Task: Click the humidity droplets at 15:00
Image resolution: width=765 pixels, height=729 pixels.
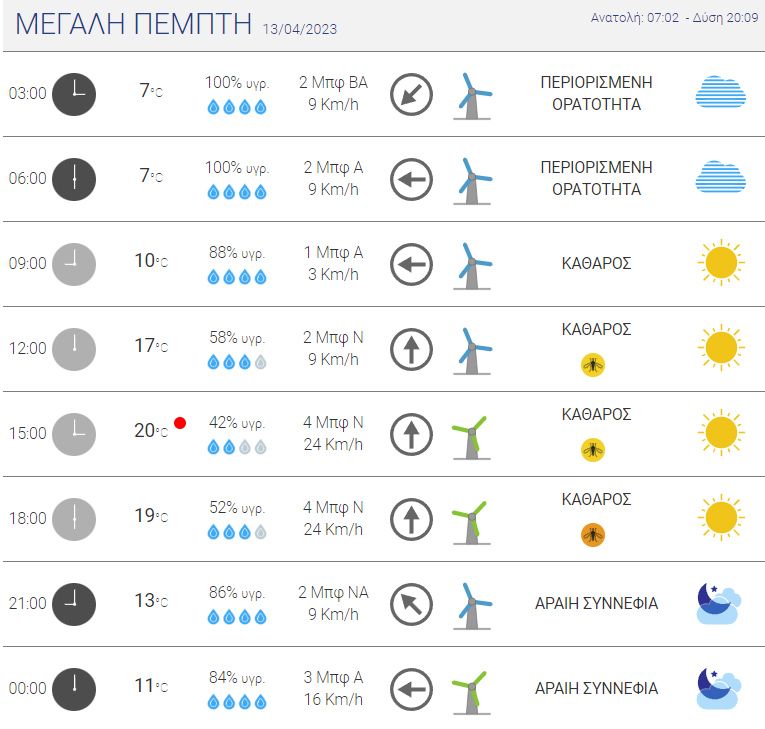Action: tap(237, 447)
